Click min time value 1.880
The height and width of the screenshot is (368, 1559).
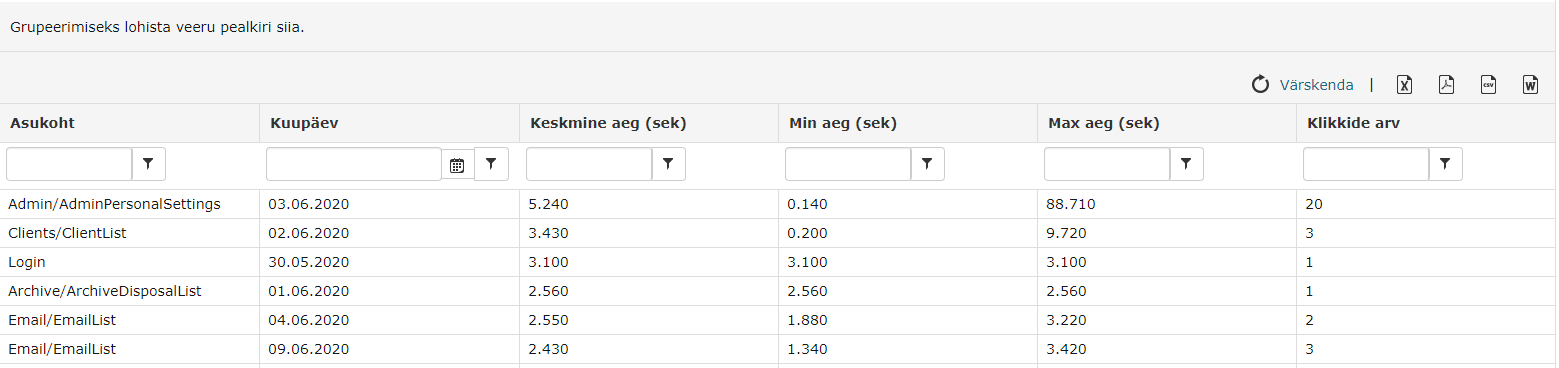click(807, 320)
